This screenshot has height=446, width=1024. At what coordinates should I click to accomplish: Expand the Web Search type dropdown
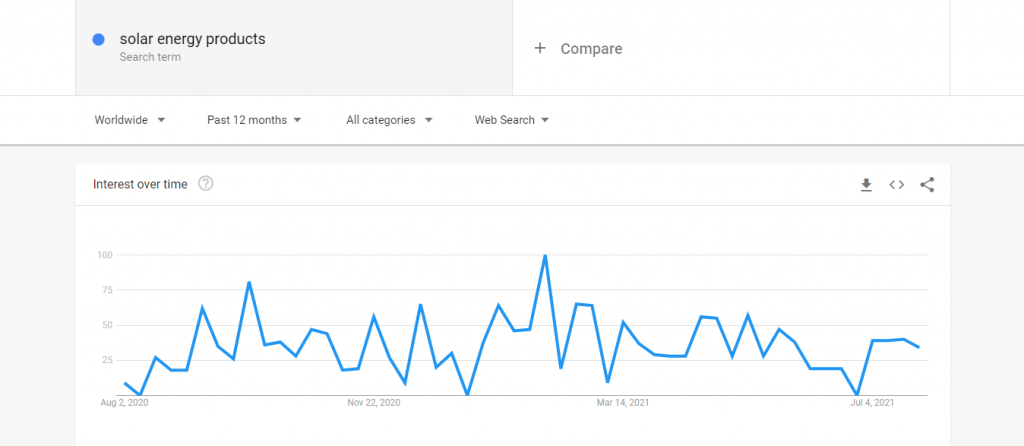(511, 120)
